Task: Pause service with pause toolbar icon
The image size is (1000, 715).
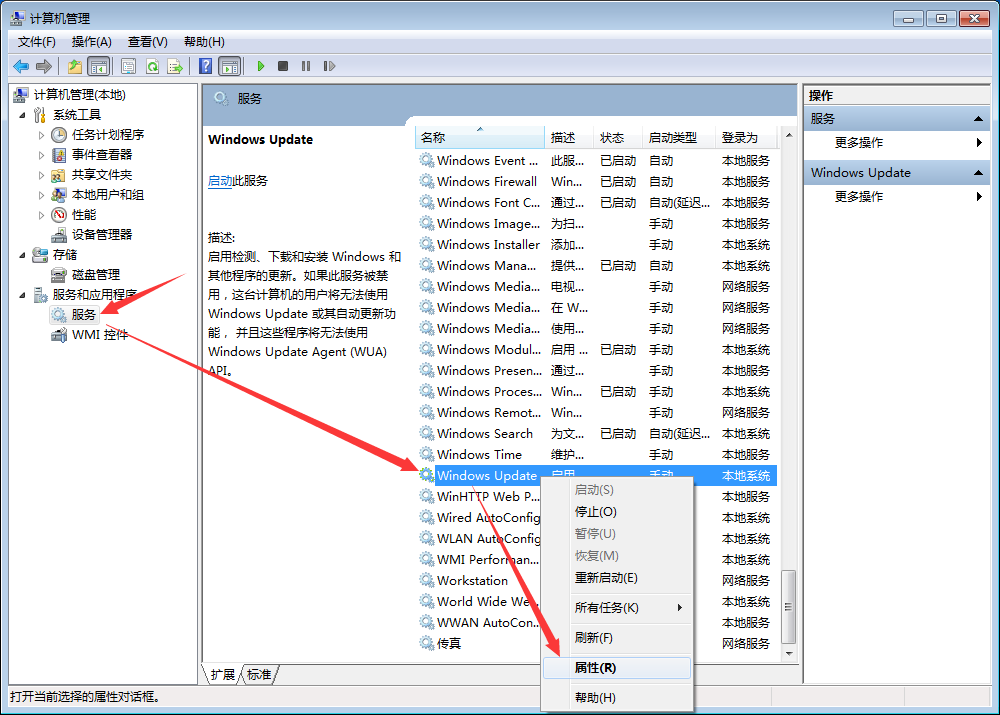Action: (306, 66)
